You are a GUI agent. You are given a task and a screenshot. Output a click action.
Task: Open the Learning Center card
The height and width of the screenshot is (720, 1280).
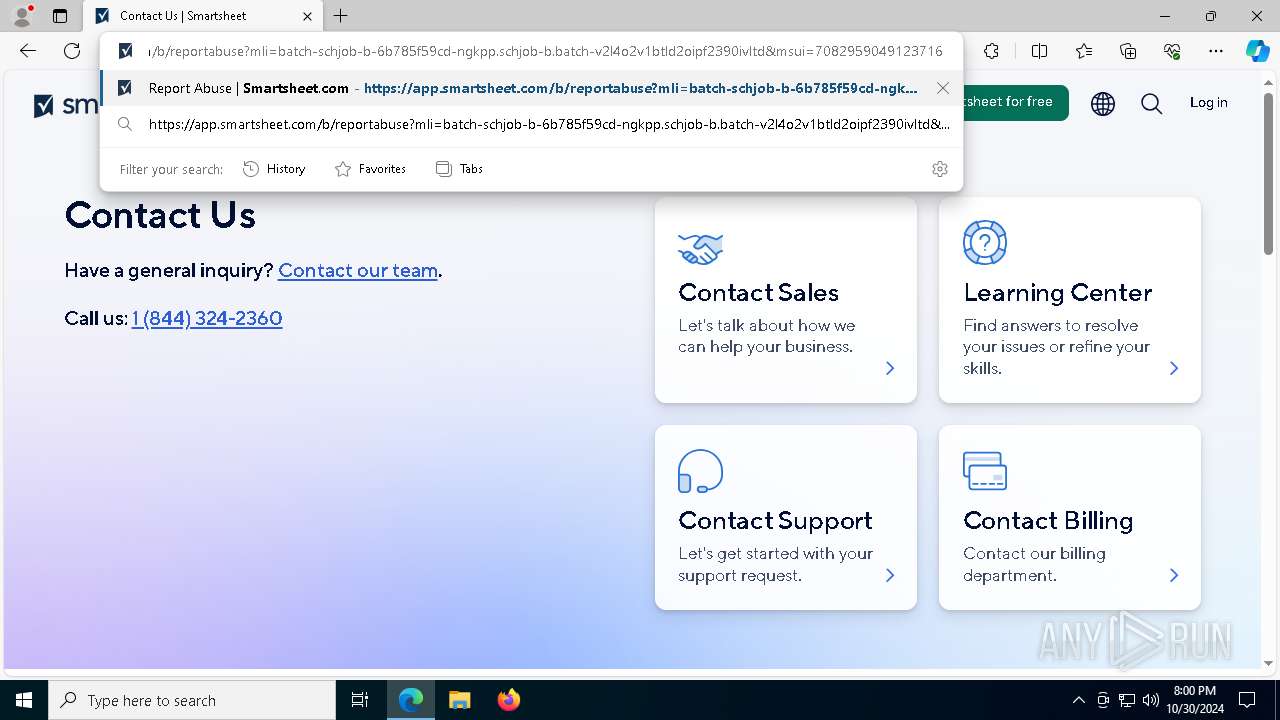tap(1070, 300)
